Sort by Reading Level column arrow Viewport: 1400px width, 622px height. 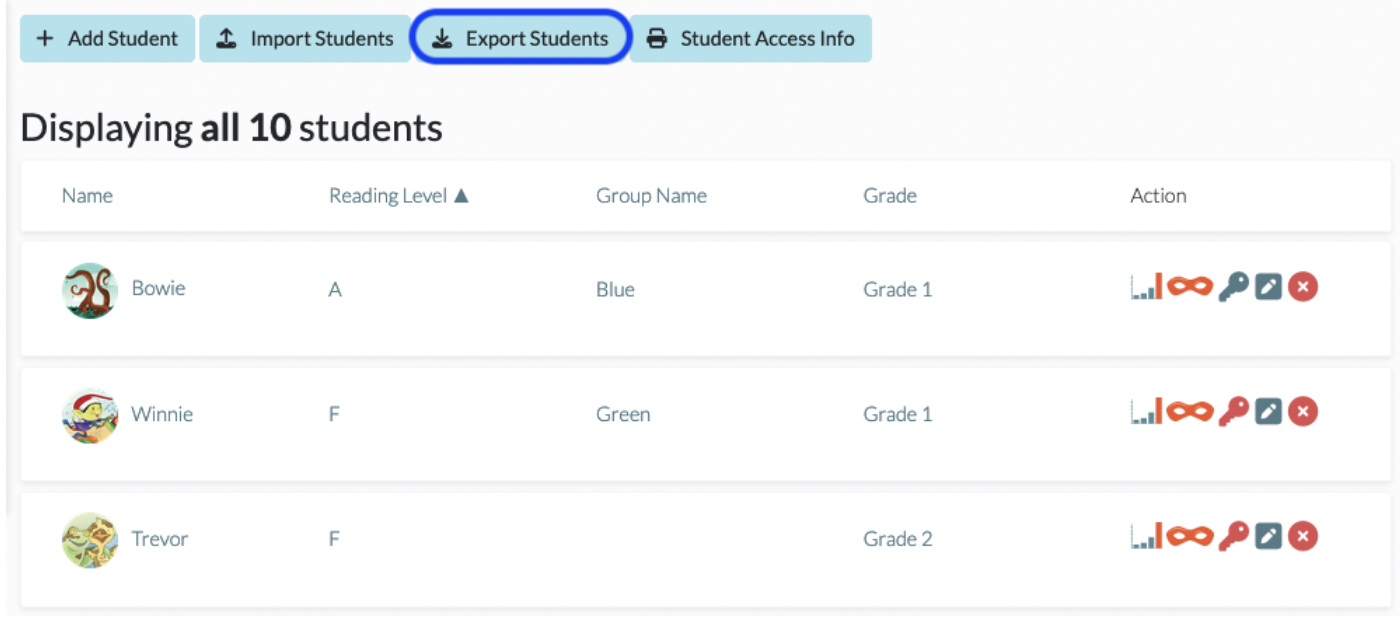[x=461, y=196]
